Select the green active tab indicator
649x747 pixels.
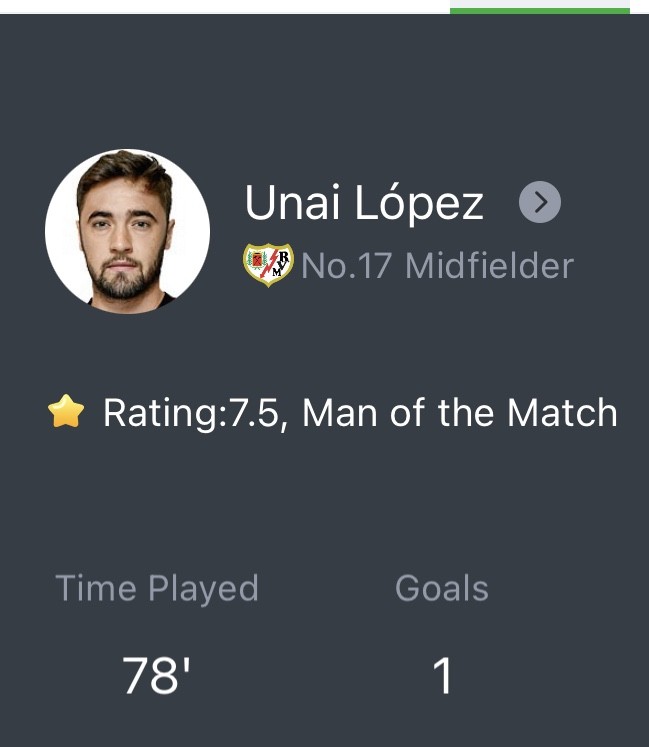pyautogui.click(x=540, y=10)
